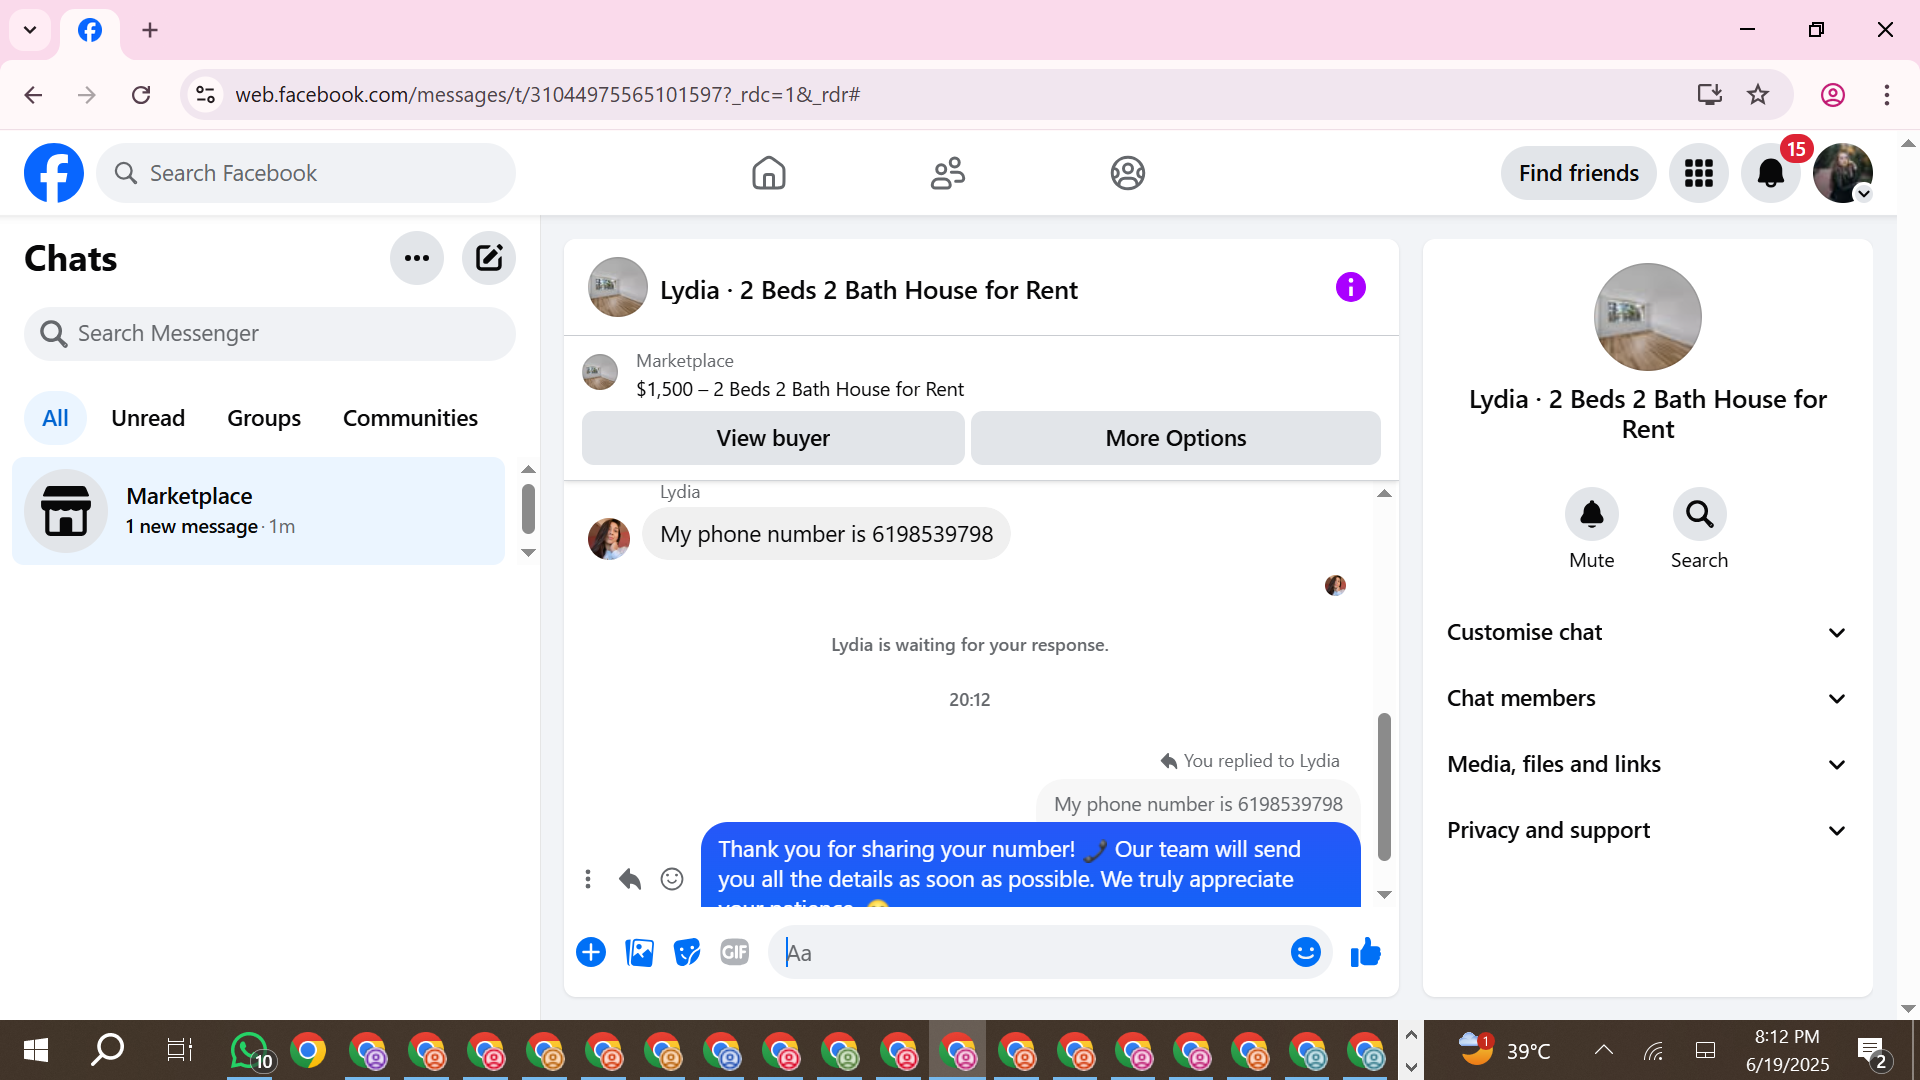Screen dimensions: 1920x1080
Task: Attach a photo file in composer
Action: [x=639, y=952]
